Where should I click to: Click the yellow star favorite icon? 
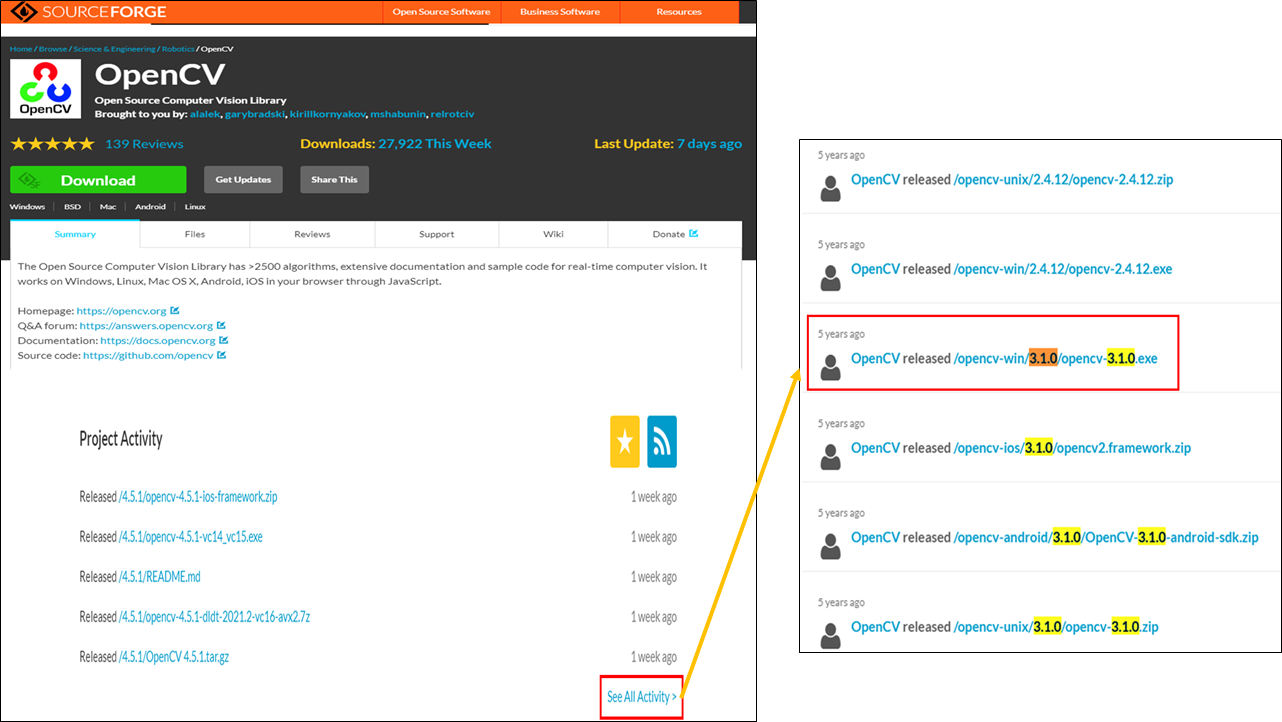(625, 441)
